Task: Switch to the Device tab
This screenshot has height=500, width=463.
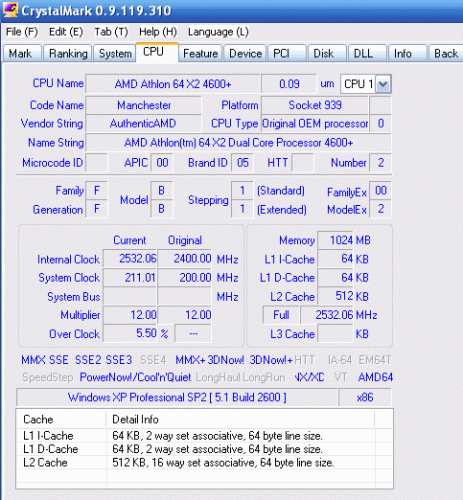Action: pyautogui.click(x=245, y=53)
